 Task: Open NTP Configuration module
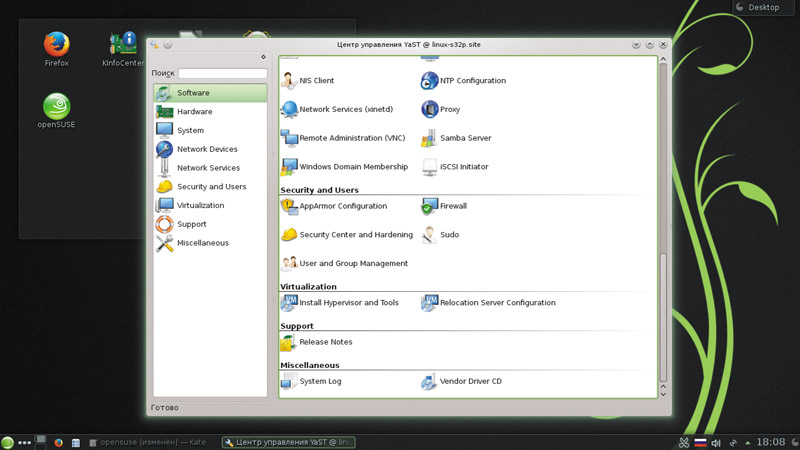(463, 81)
